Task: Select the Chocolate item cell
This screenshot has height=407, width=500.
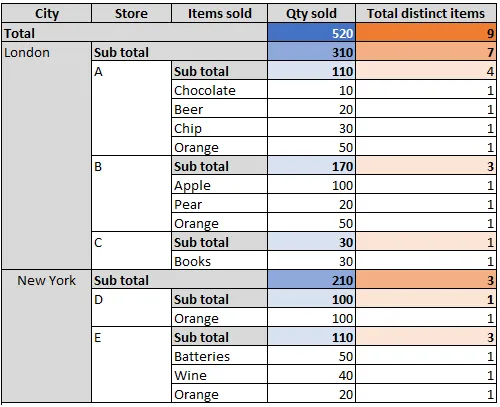Action: click(220, 90)
